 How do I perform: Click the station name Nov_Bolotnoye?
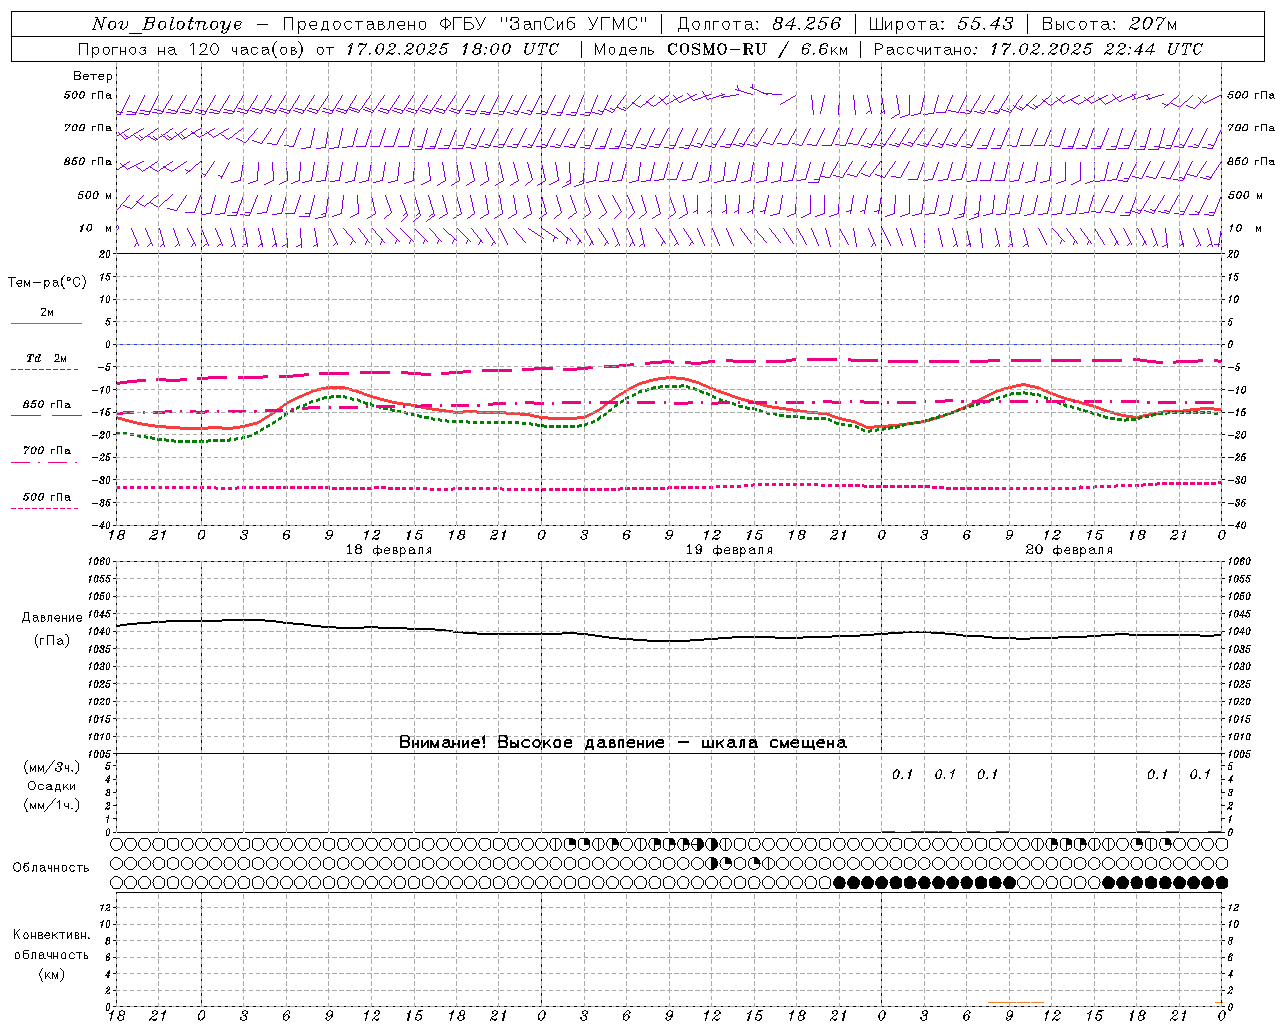tap(167, 24)
